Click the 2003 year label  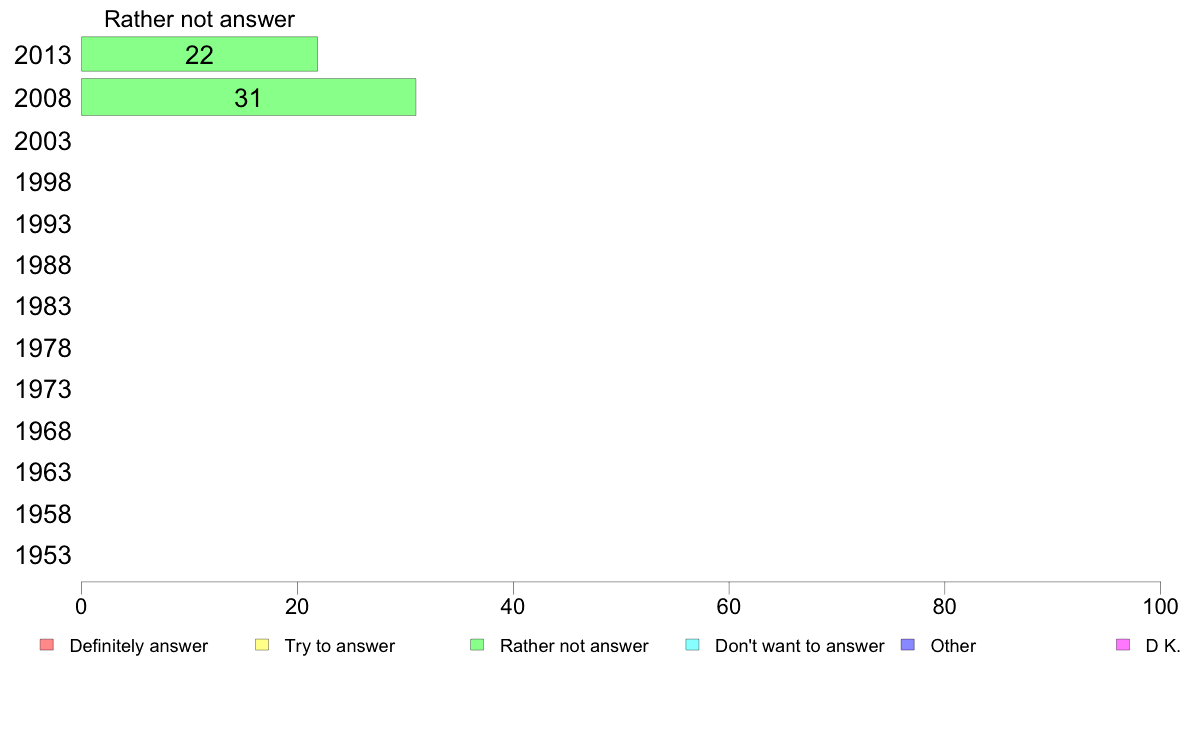pos(42,141)
